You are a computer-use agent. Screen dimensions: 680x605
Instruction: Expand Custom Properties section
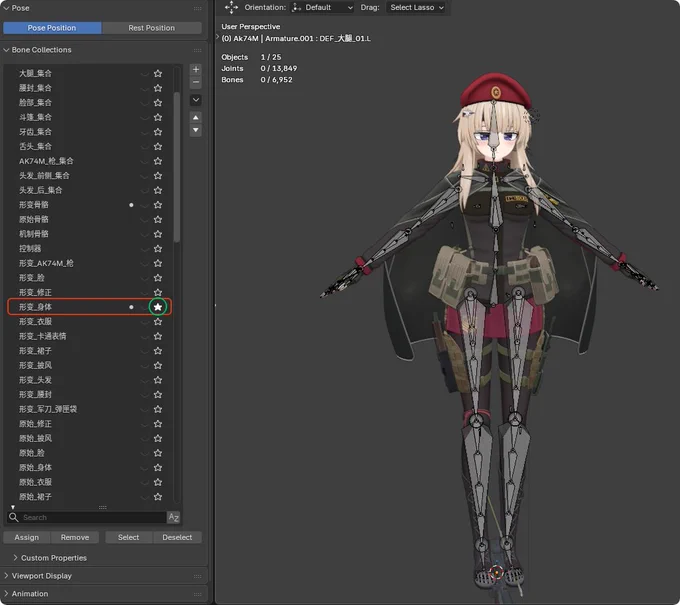[15, 558]
